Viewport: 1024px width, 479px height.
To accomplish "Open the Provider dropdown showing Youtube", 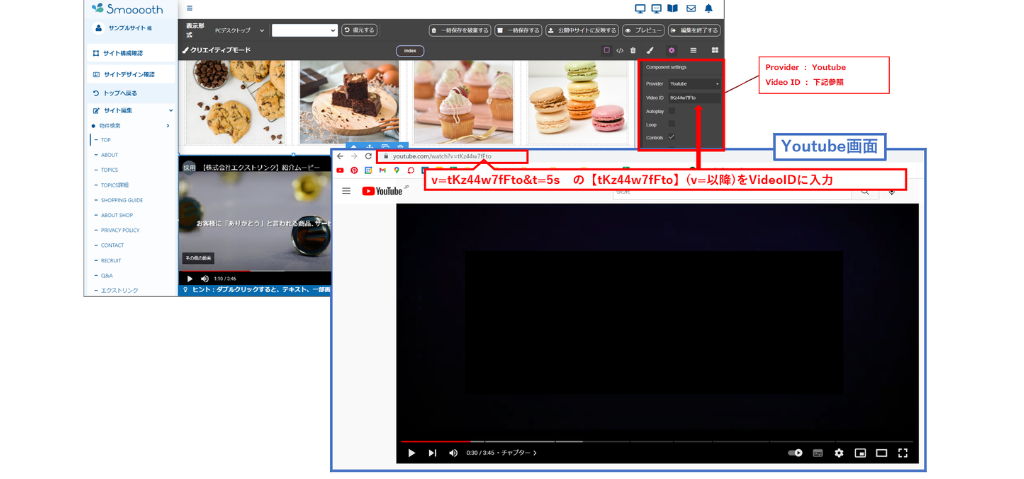I will 693,84.
